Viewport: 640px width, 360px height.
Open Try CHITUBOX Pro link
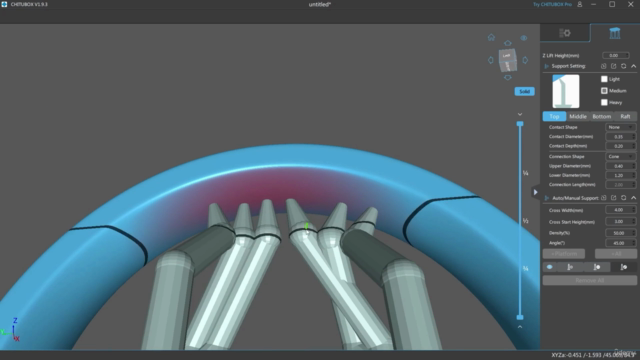[x=552, y=4]
